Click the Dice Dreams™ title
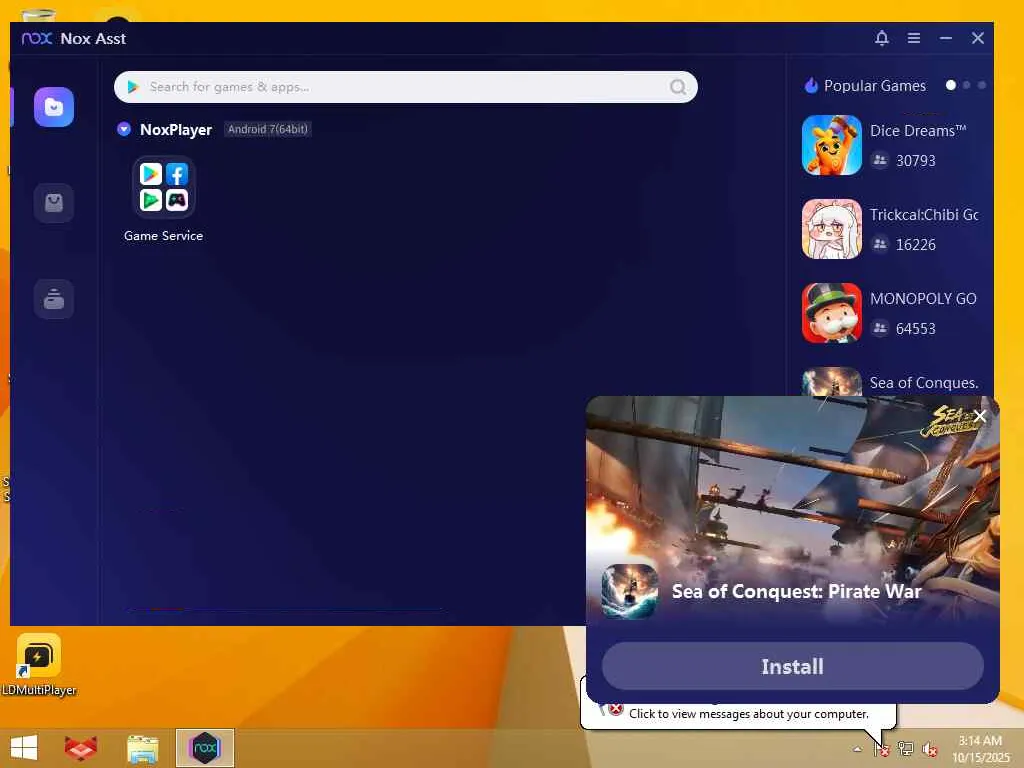Viewport: 1024px width, 768px height. (x=918, y=131)
